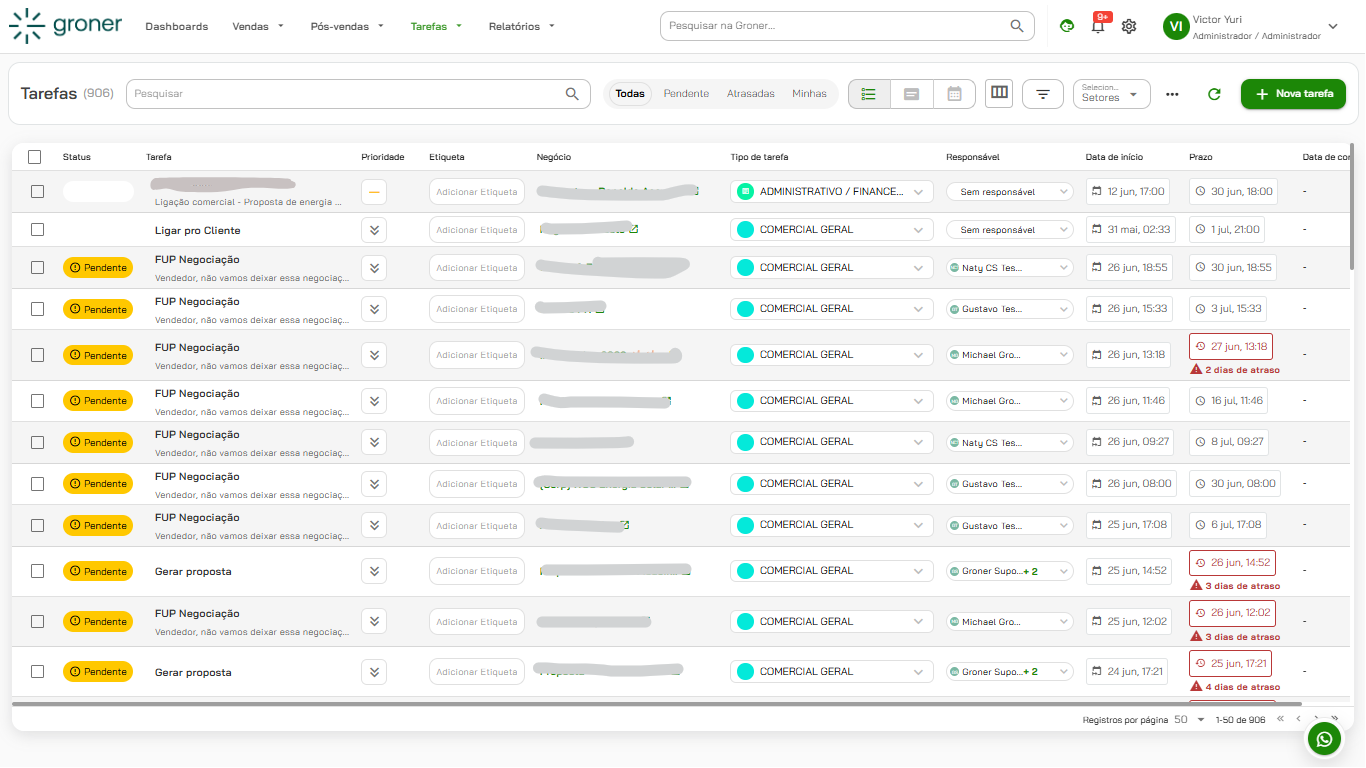Check the box for task due 27 jun, 13:18
1366x768 pixels.
37,355
